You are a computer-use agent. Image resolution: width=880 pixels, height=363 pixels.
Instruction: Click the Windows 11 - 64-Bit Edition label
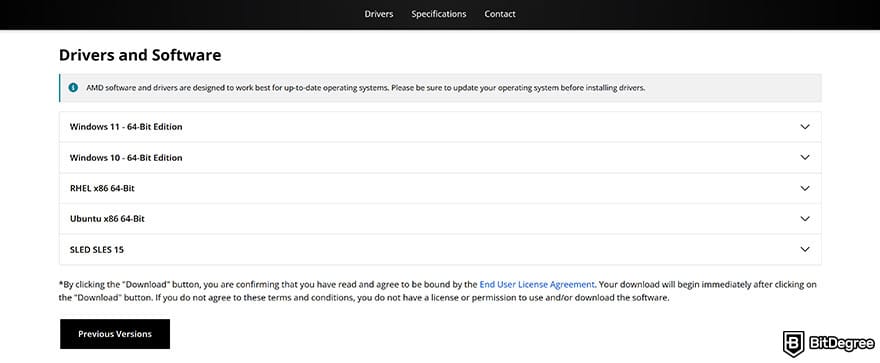tap(126, 127)
